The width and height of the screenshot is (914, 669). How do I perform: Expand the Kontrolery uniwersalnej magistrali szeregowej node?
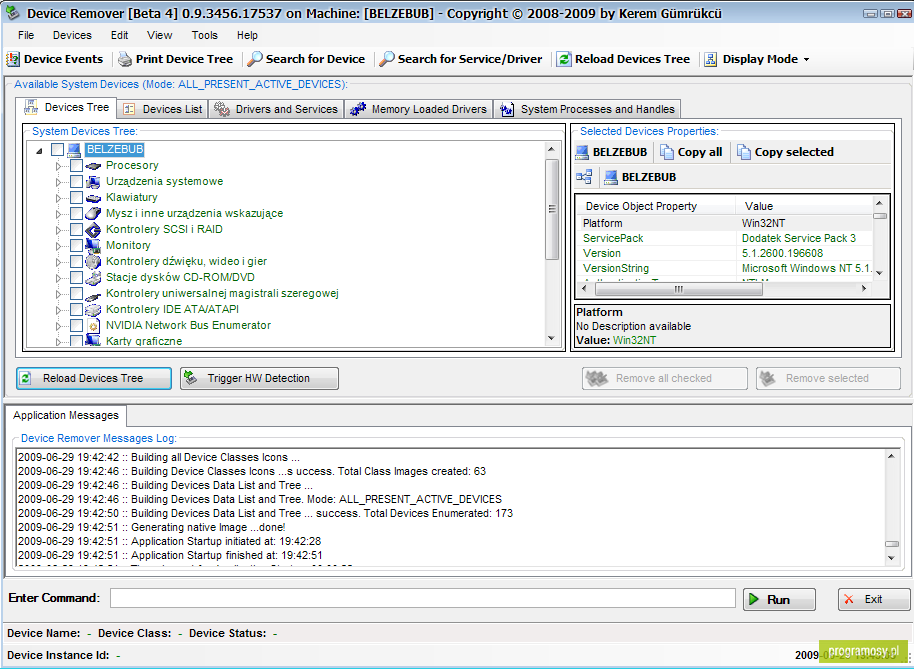click(58, 294)
